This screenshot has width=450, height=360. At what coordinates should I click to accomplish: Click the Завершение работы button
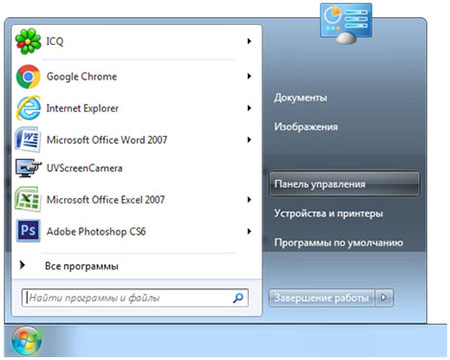pos(321,297)
